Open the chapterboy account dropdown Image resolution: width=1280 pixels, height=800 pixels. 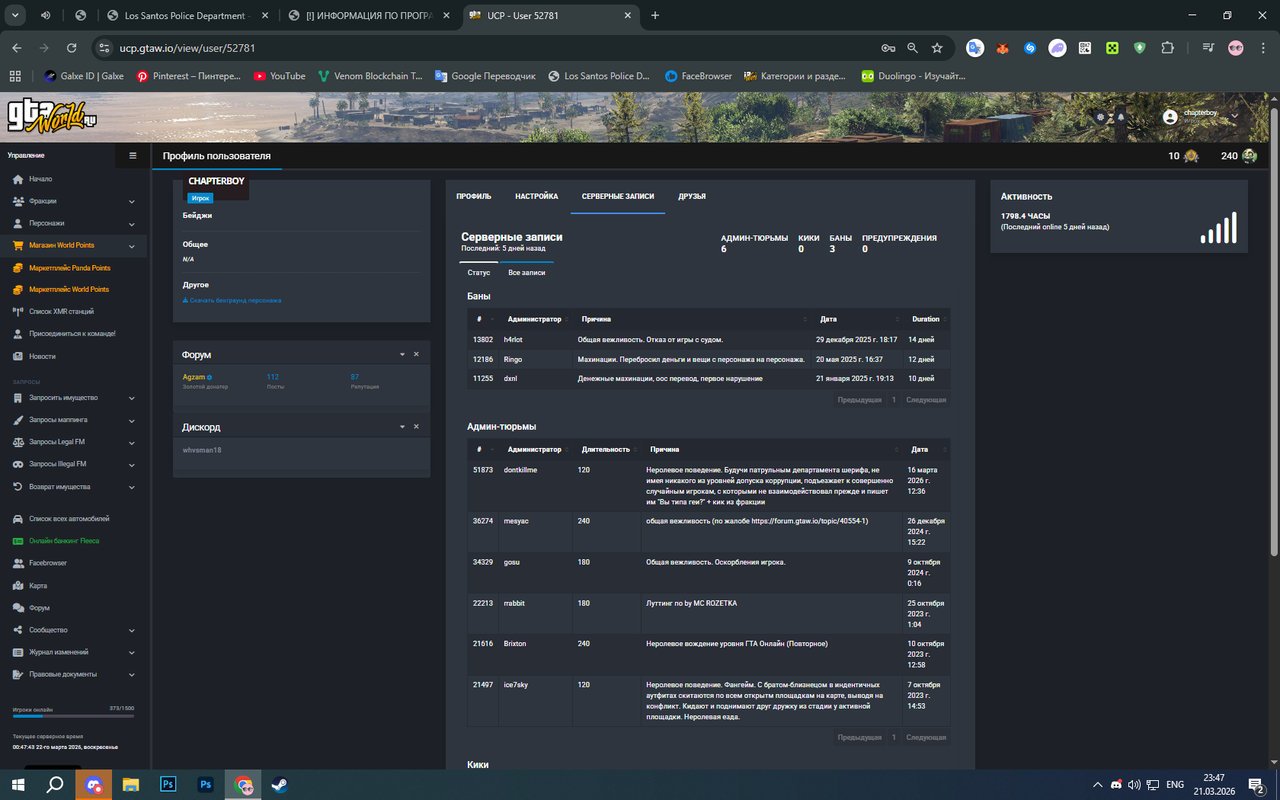[x=1201, y=117]
